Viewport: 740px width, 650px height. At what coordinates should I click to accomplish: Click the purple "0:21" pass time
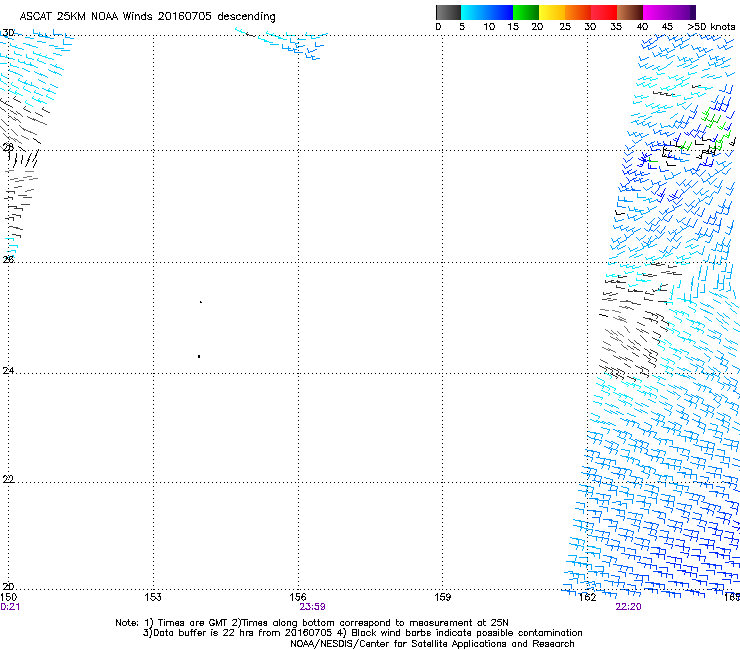pyautogui.click(x=10, y=607)
